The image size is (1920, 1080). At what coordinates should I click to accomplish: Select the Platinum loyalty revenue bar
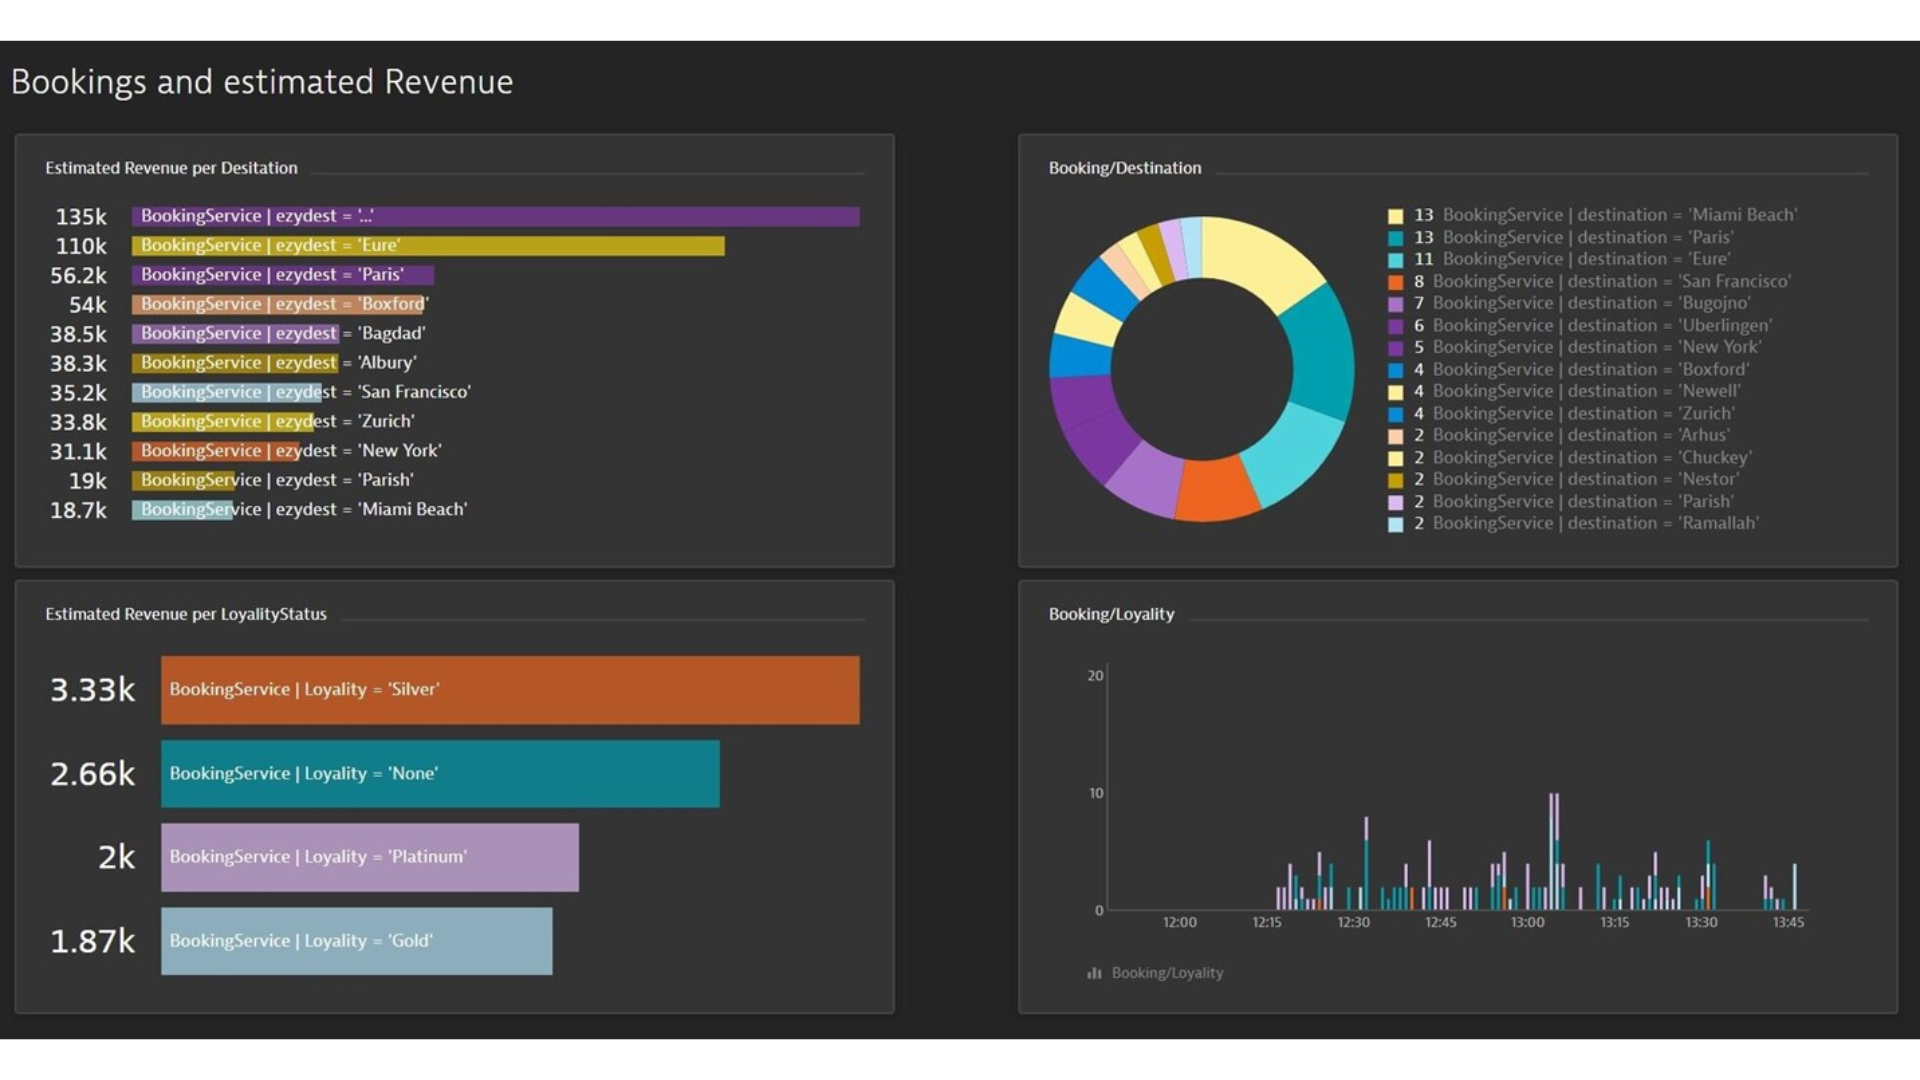[x=370, y=857]
